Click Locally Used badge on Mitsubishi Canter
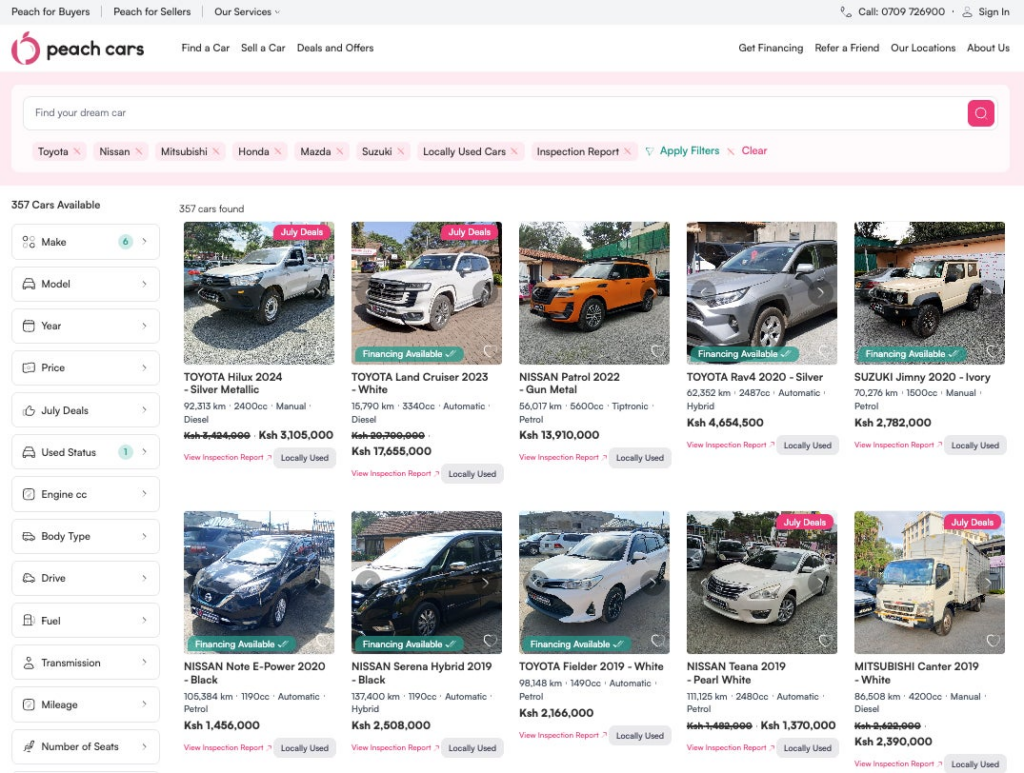 [x=975, y=764]
